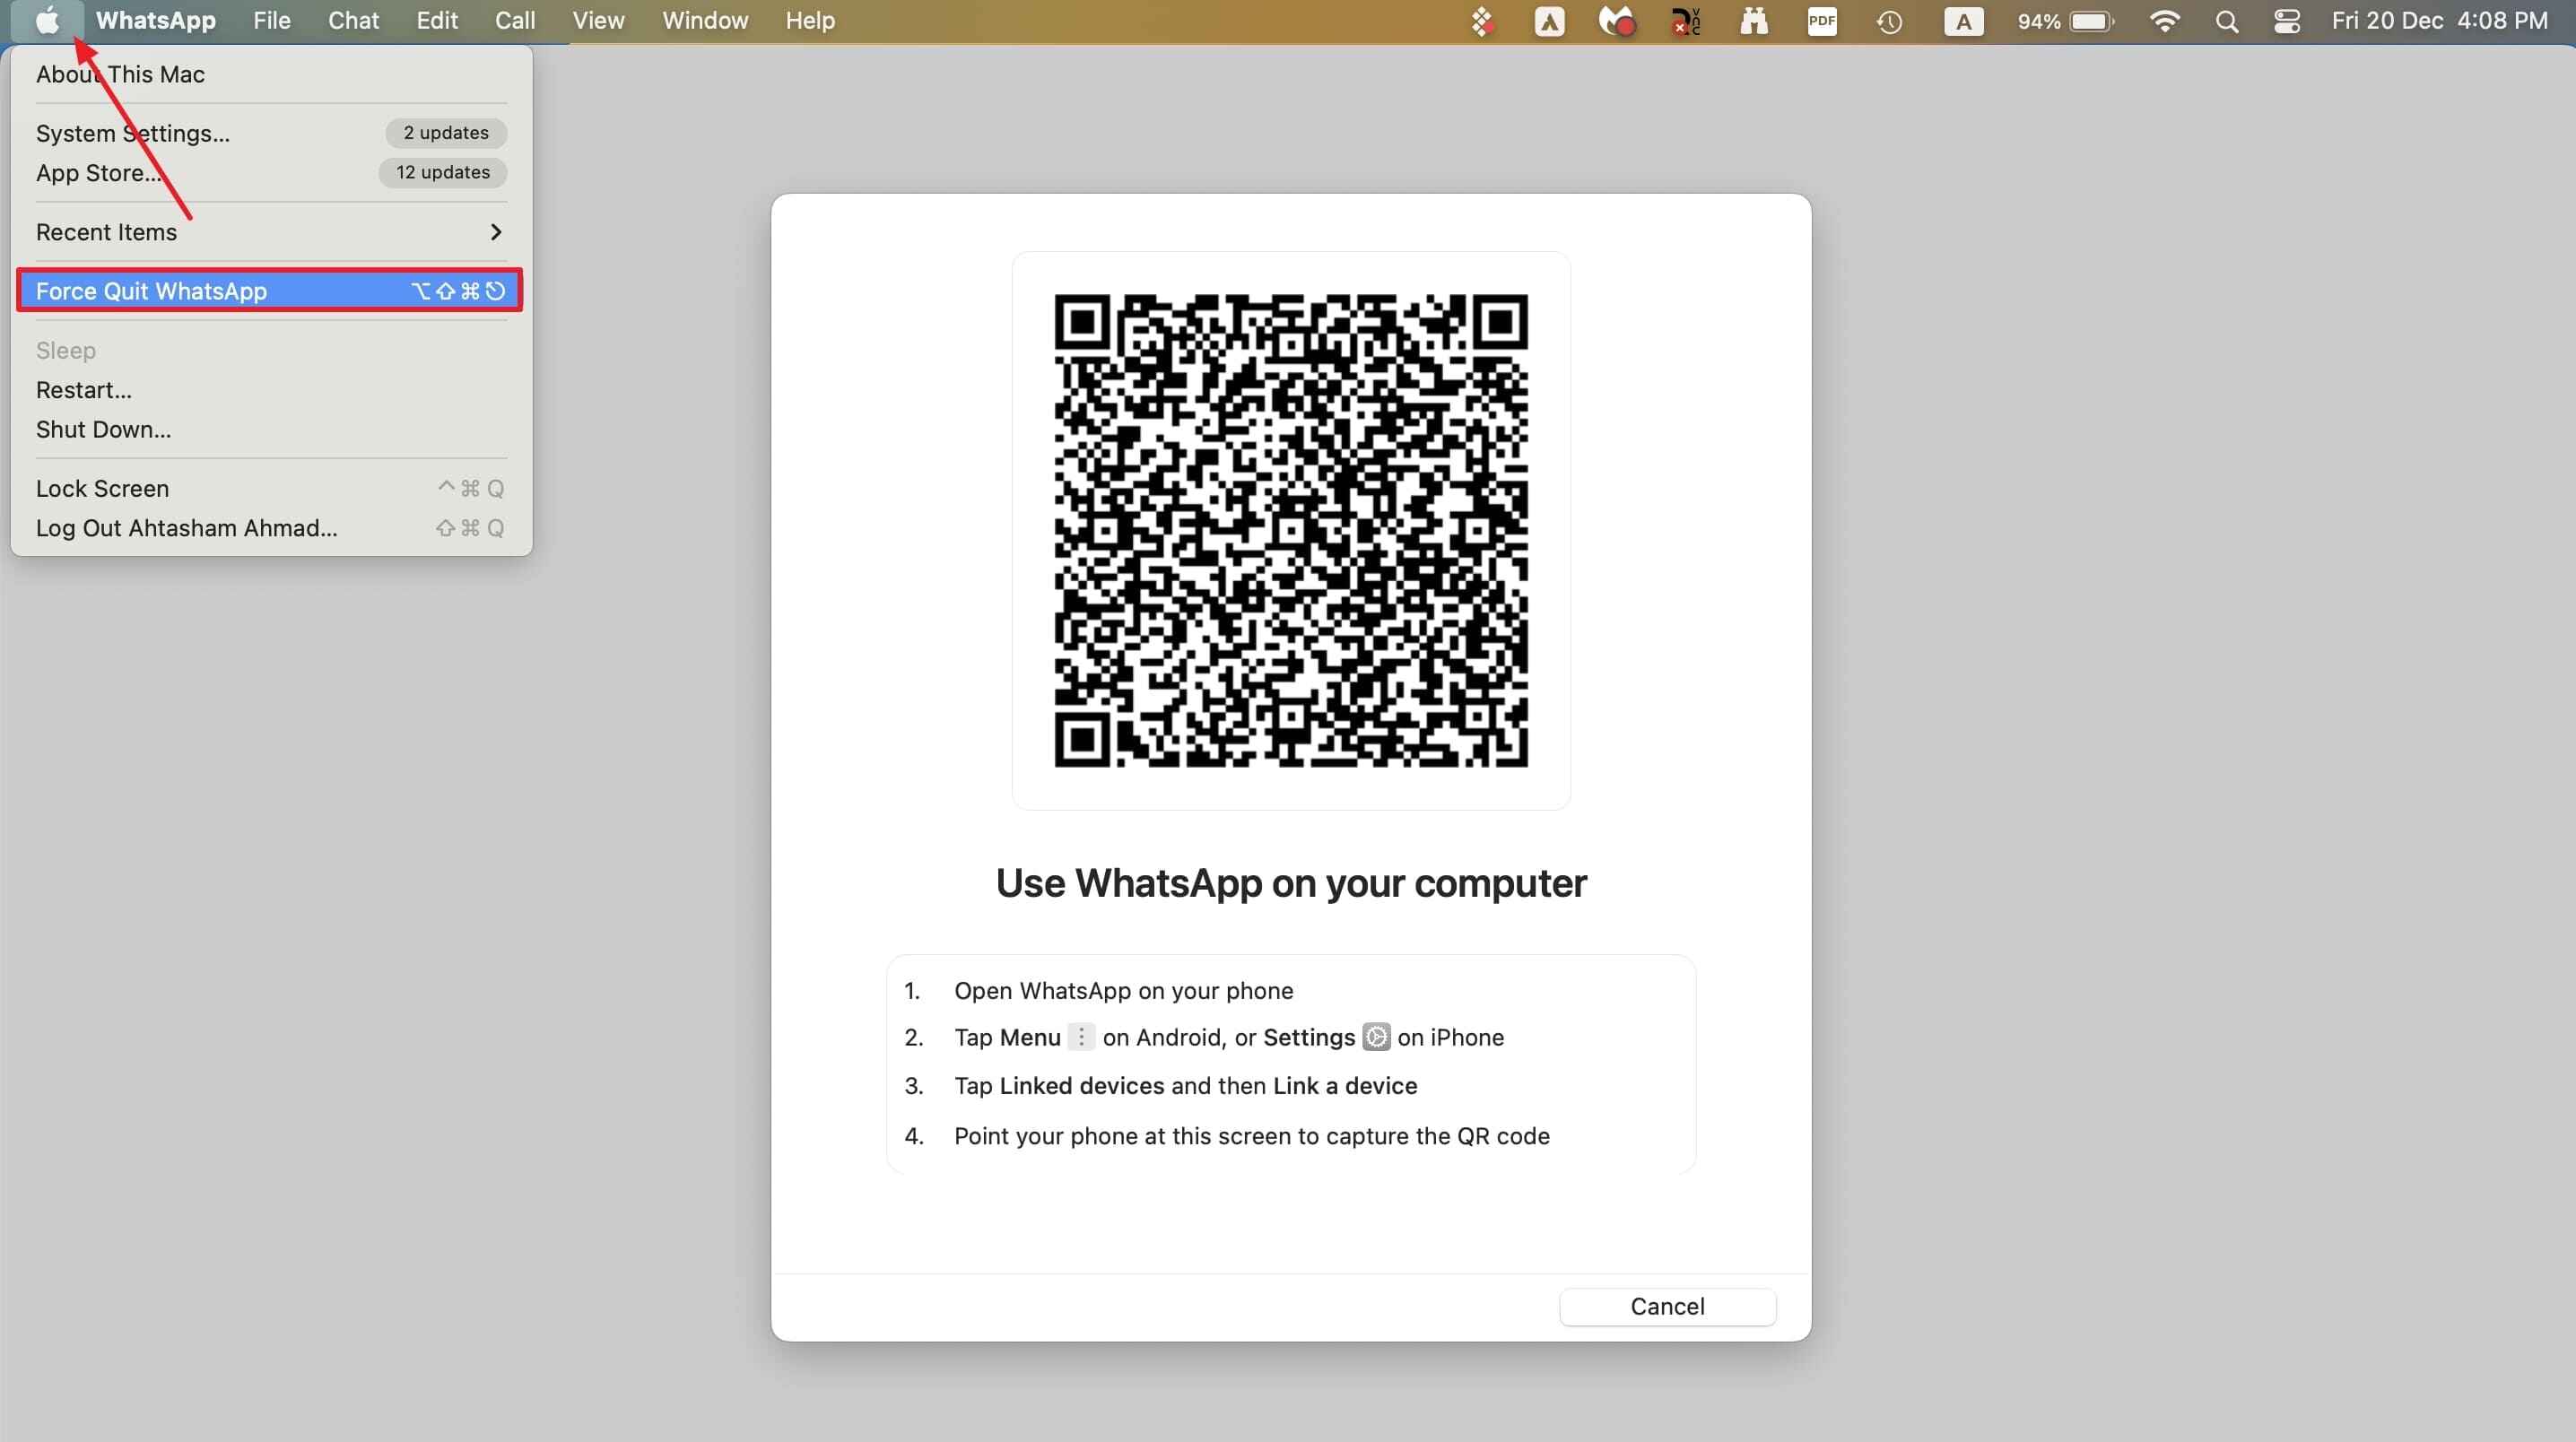The height and width of the screenshot is (1442, 2576).
Task: Click the QR code image
Action: tap(1290, 530)
